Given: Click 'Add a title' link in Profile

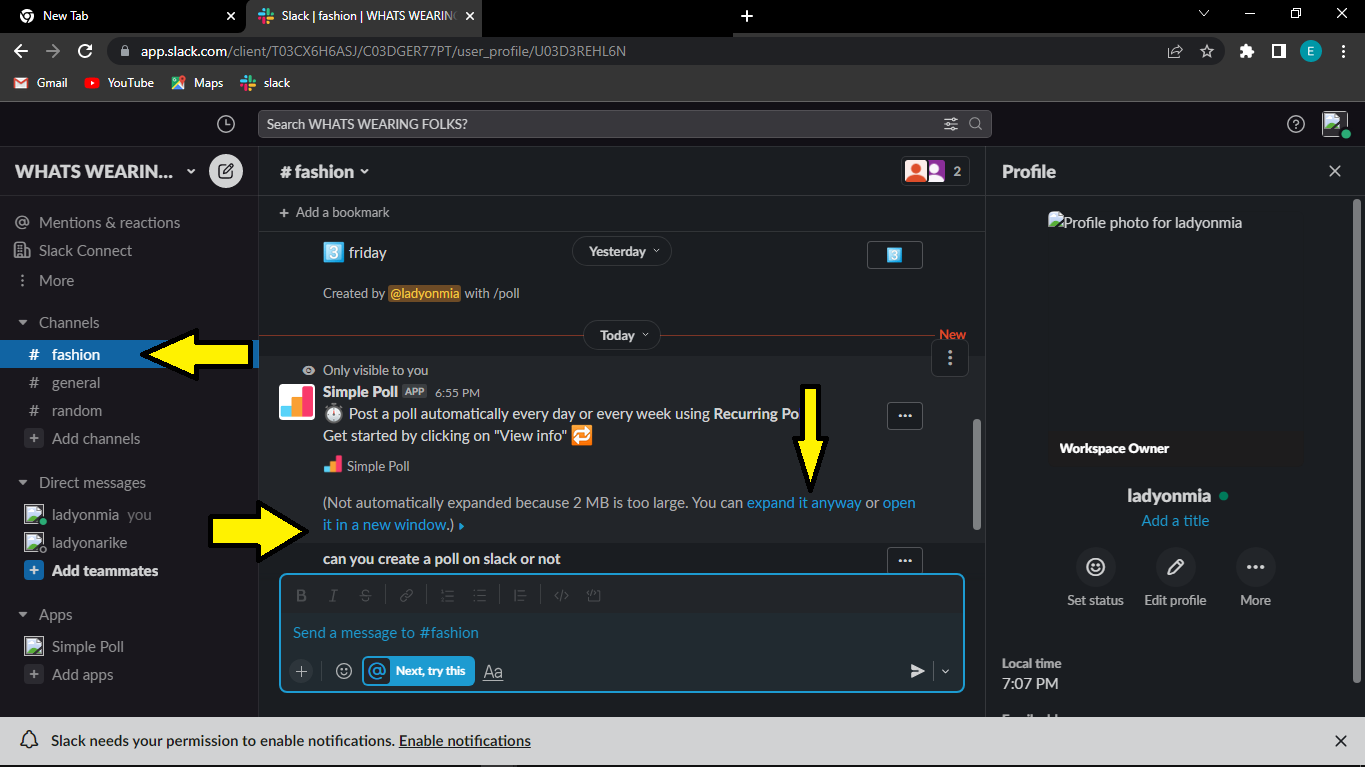Looking at the screenshot, I should (x=1175, y=520).
